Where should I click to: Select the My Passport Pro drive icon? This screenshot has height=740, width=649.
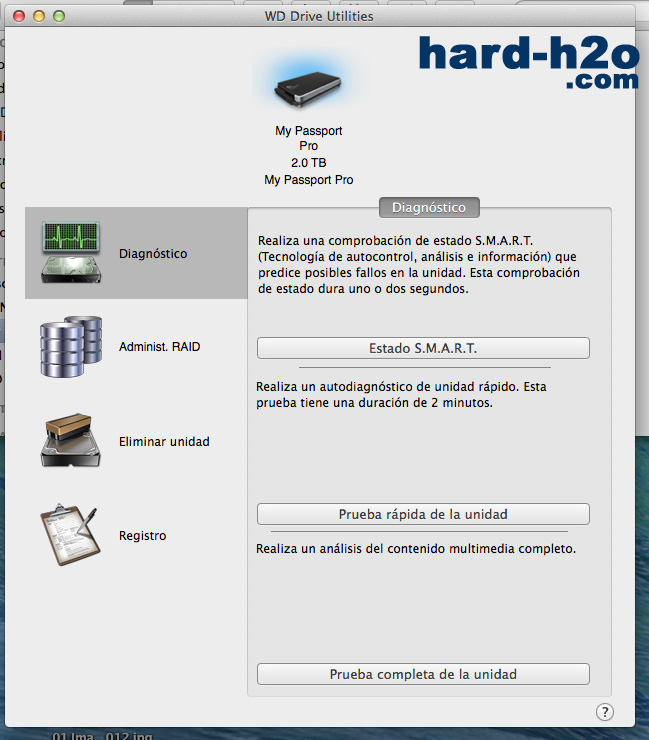coord(308,89)
